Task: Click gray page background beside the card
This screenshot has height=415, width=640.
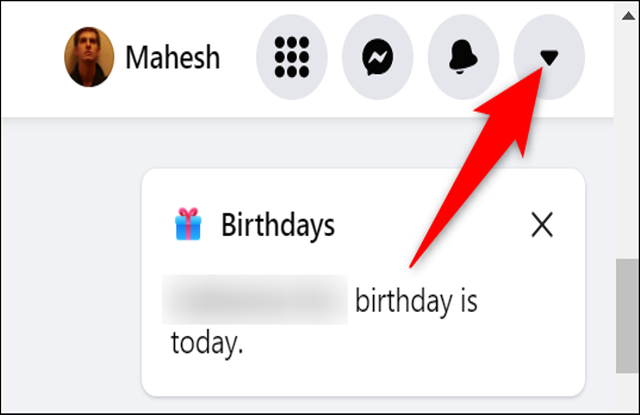Action: pyautogui.click(x=69, y=265)
